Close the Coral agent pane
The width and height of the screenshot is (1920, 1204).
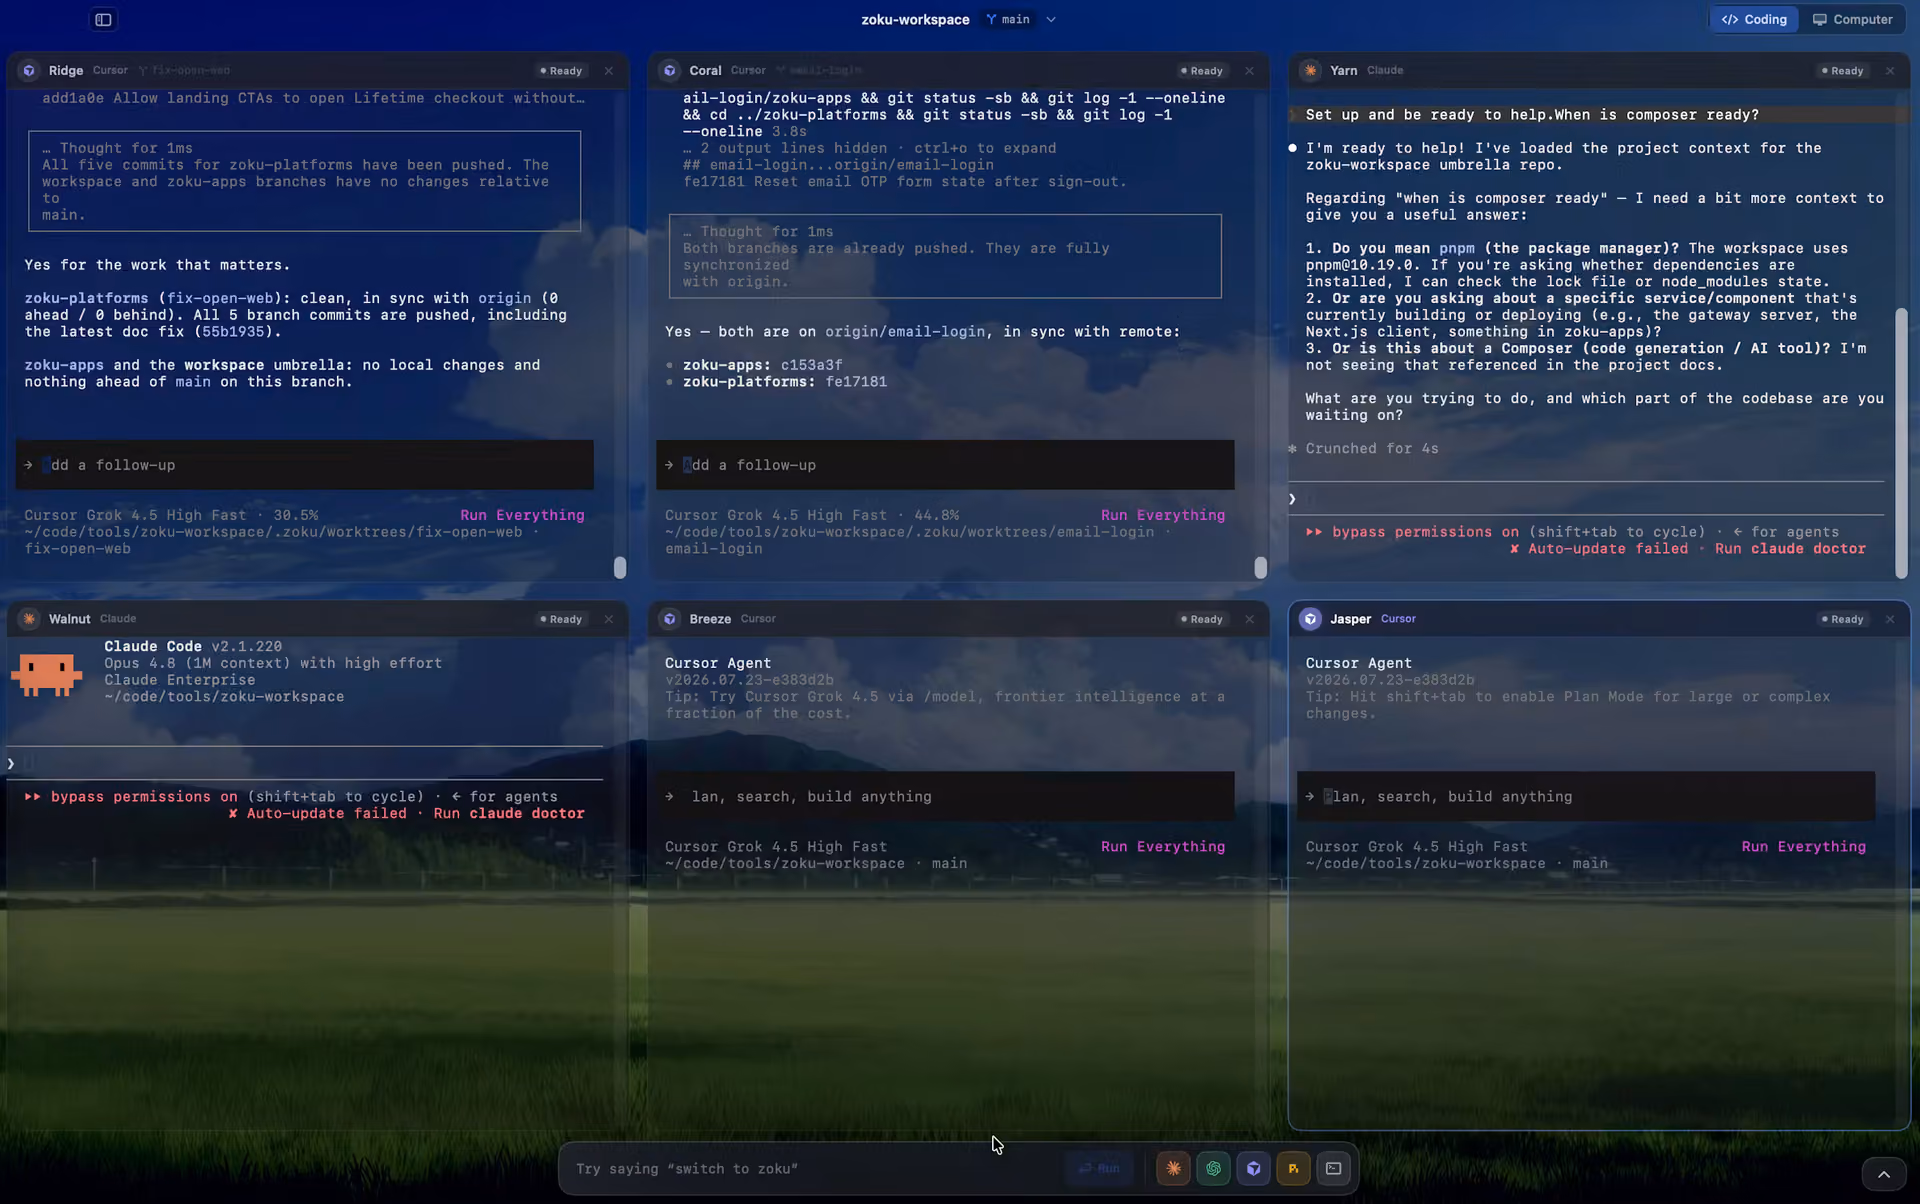(x=1249, y=71)
